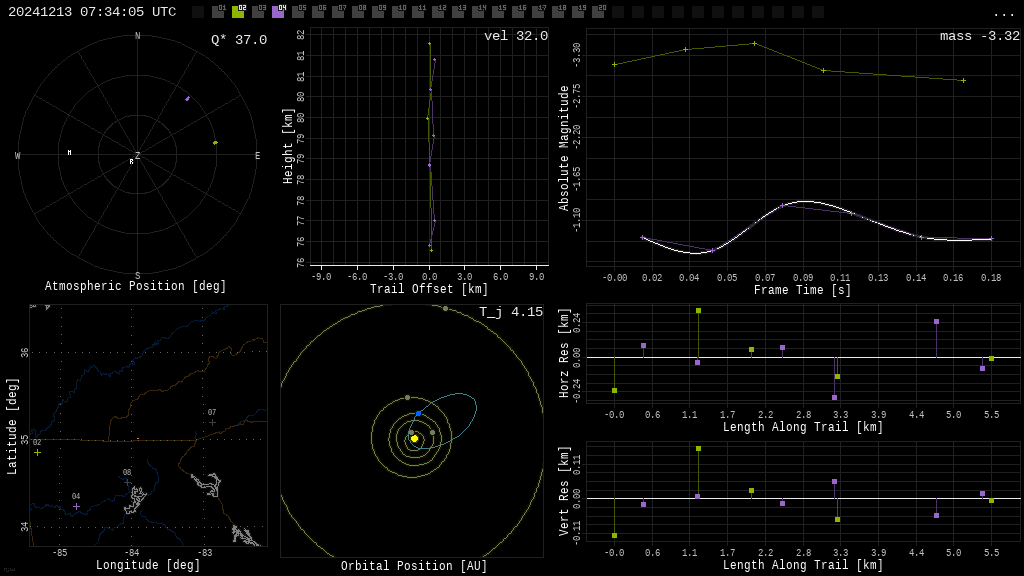Open the three-dots menu at top right
This screenshot has height=576, width=1024.
(1003, 13)
